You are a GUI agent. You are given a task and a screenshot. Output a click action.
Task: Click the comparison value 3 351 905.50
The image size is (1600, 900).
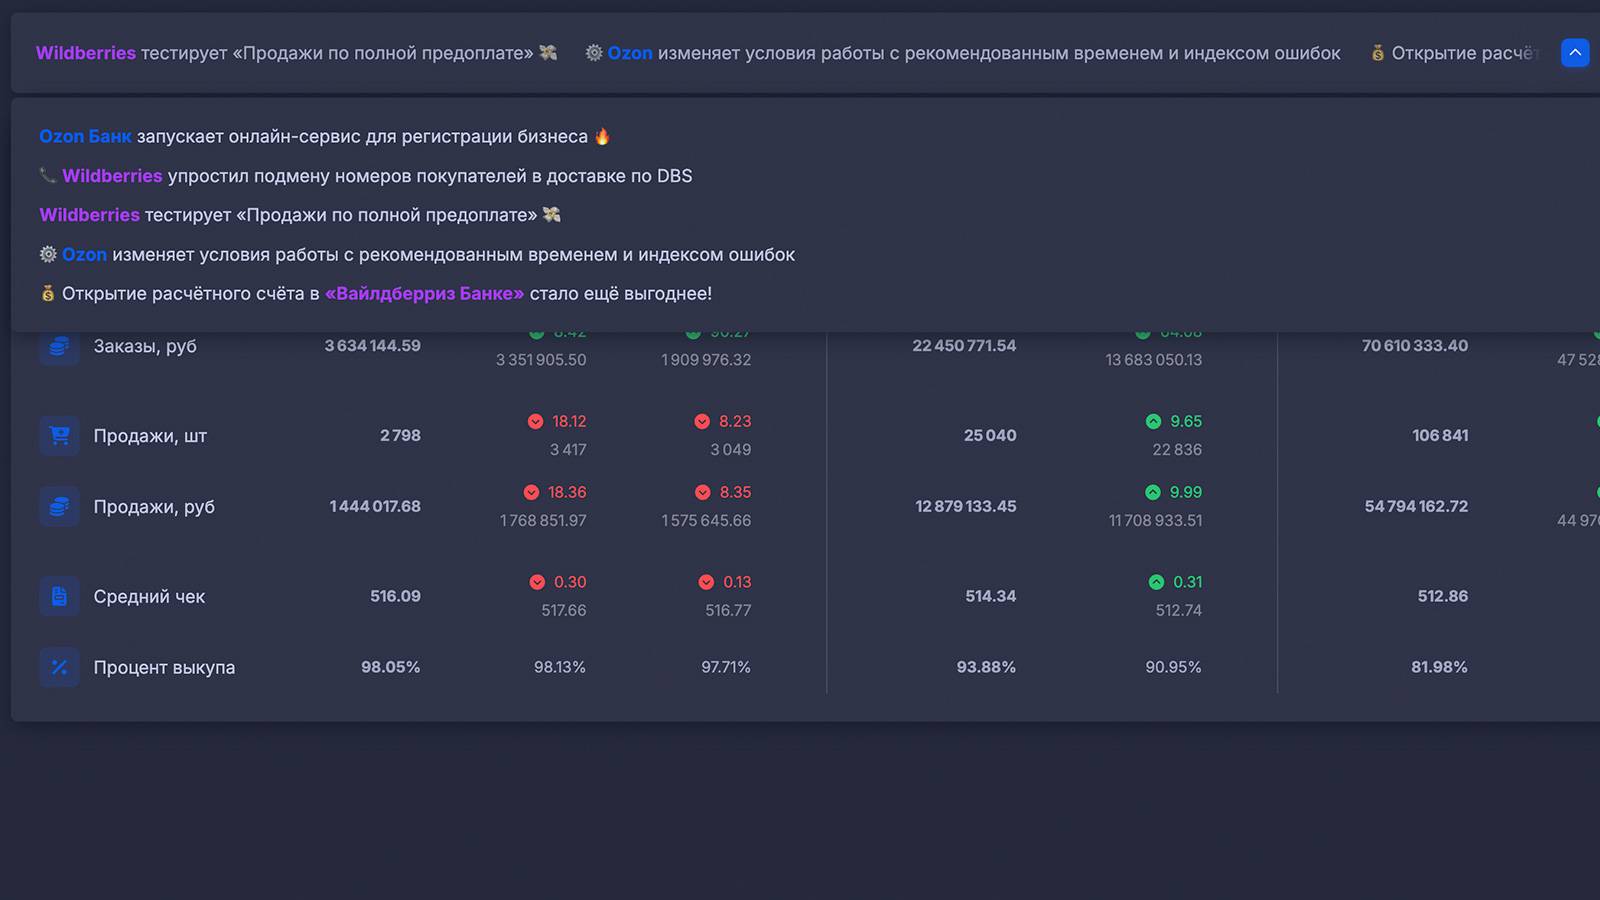click(x=541, y=360)
